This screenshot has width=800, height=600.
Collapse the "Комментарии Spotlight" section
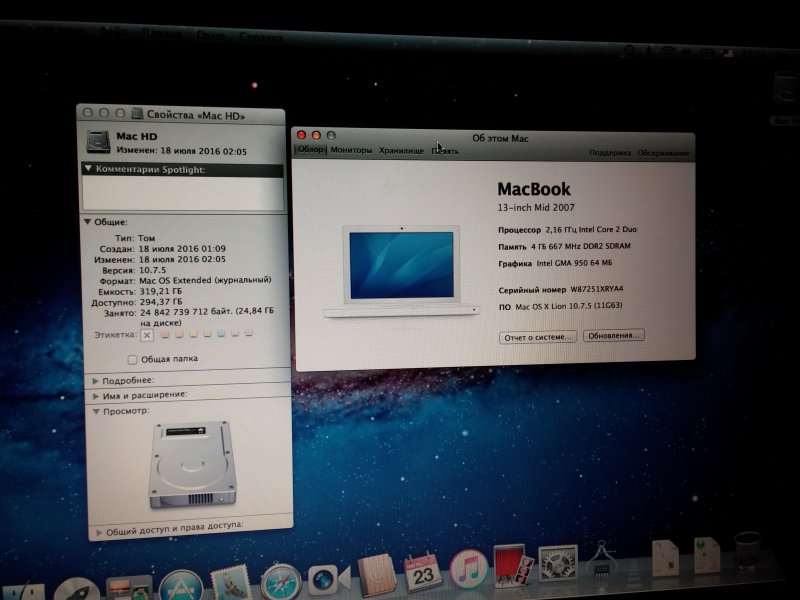90,170
